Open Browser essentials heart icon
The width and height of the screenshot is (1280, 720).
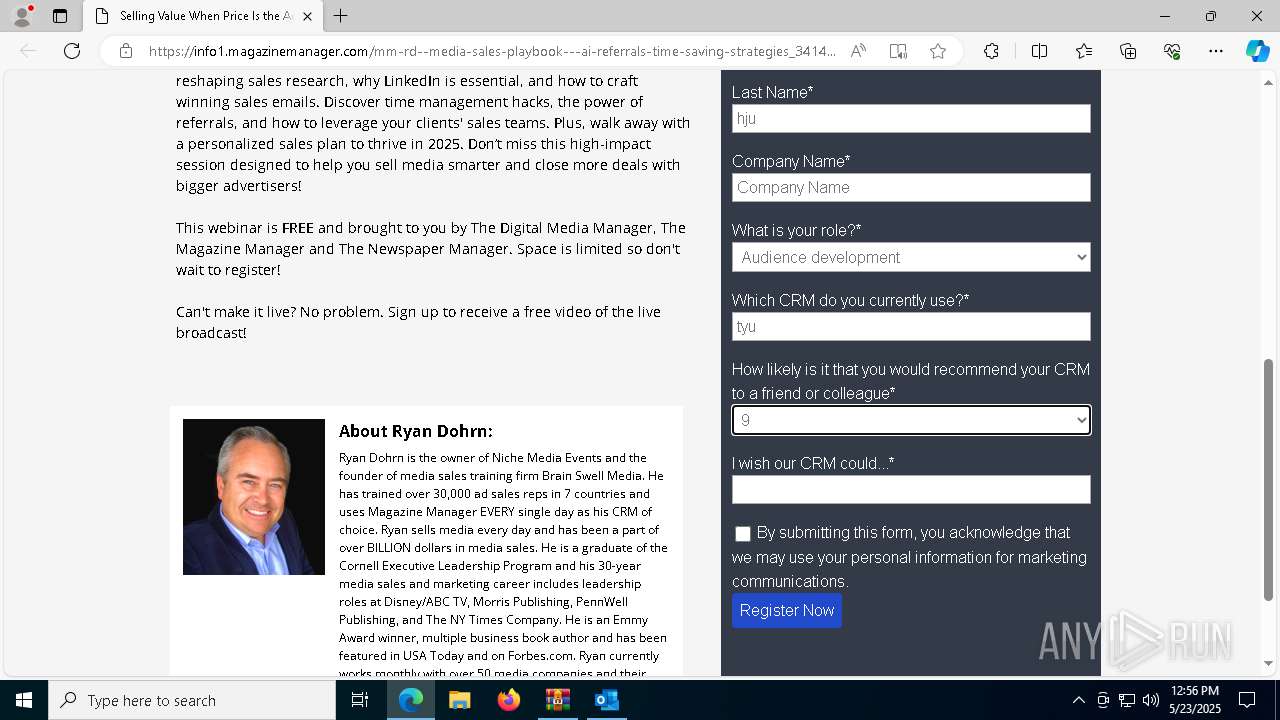coord(1172,51)
